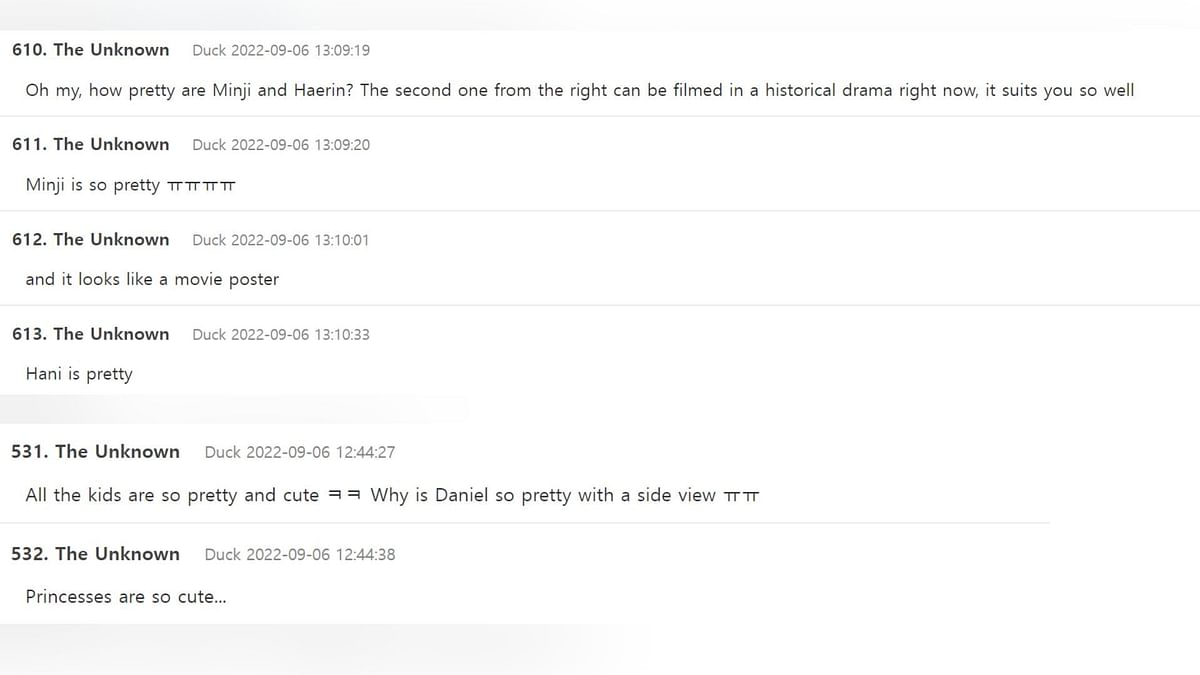This screenshot has height=675, width=1200.
Task: Click timestamp 2022-09-06 13:10:01
Action: click(300, 240)
